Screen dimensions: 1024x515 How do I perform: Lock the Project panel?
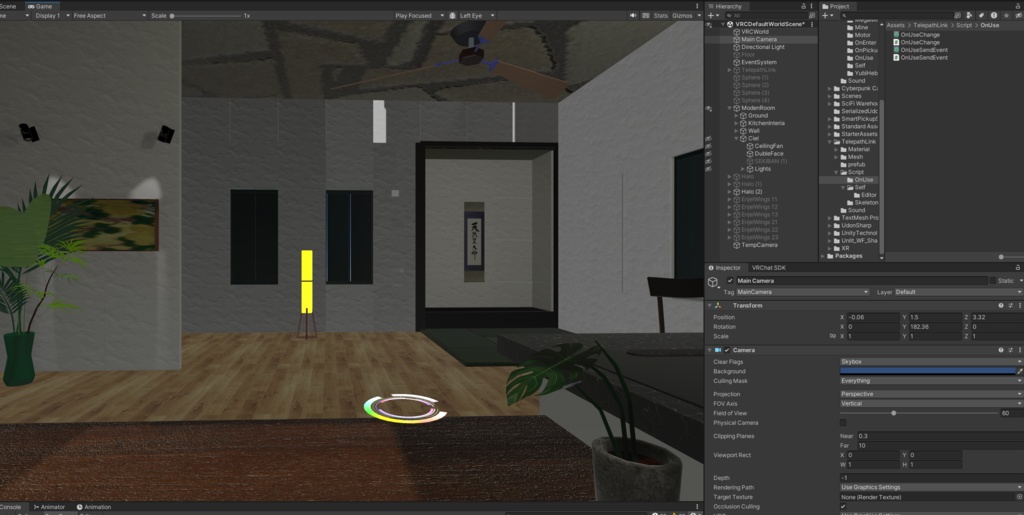[x=1017, y=6]
